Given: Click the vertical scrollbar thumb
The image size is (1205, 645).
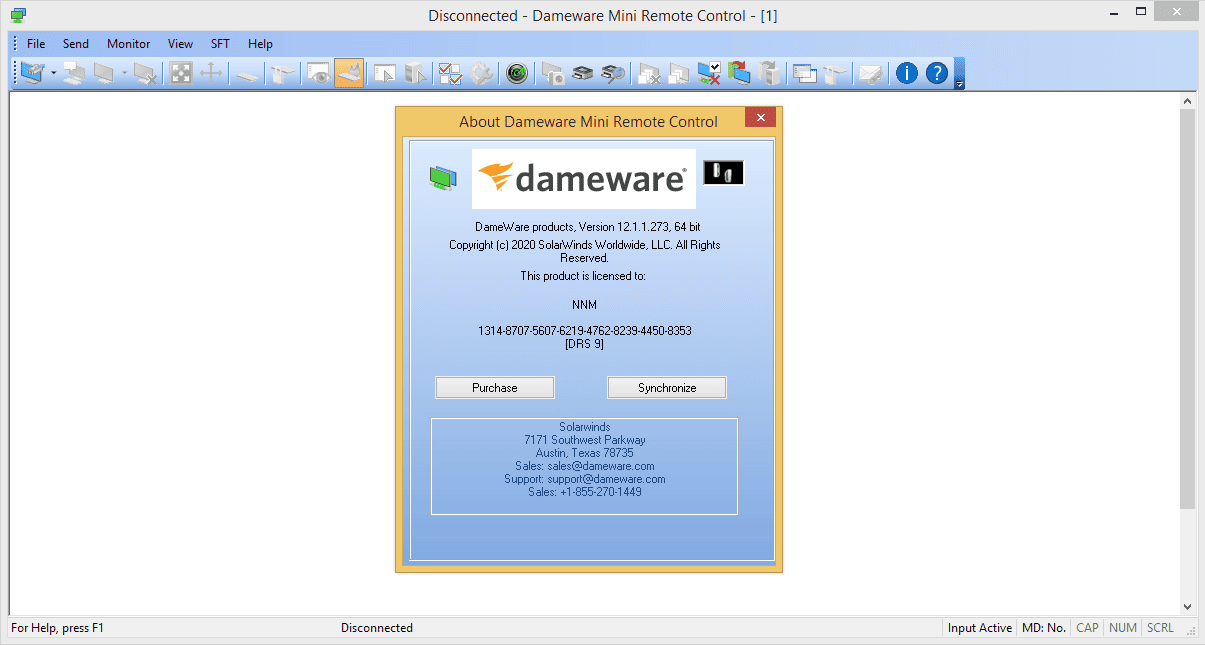Looking at the screenshot, I should tap(1187, 308).
